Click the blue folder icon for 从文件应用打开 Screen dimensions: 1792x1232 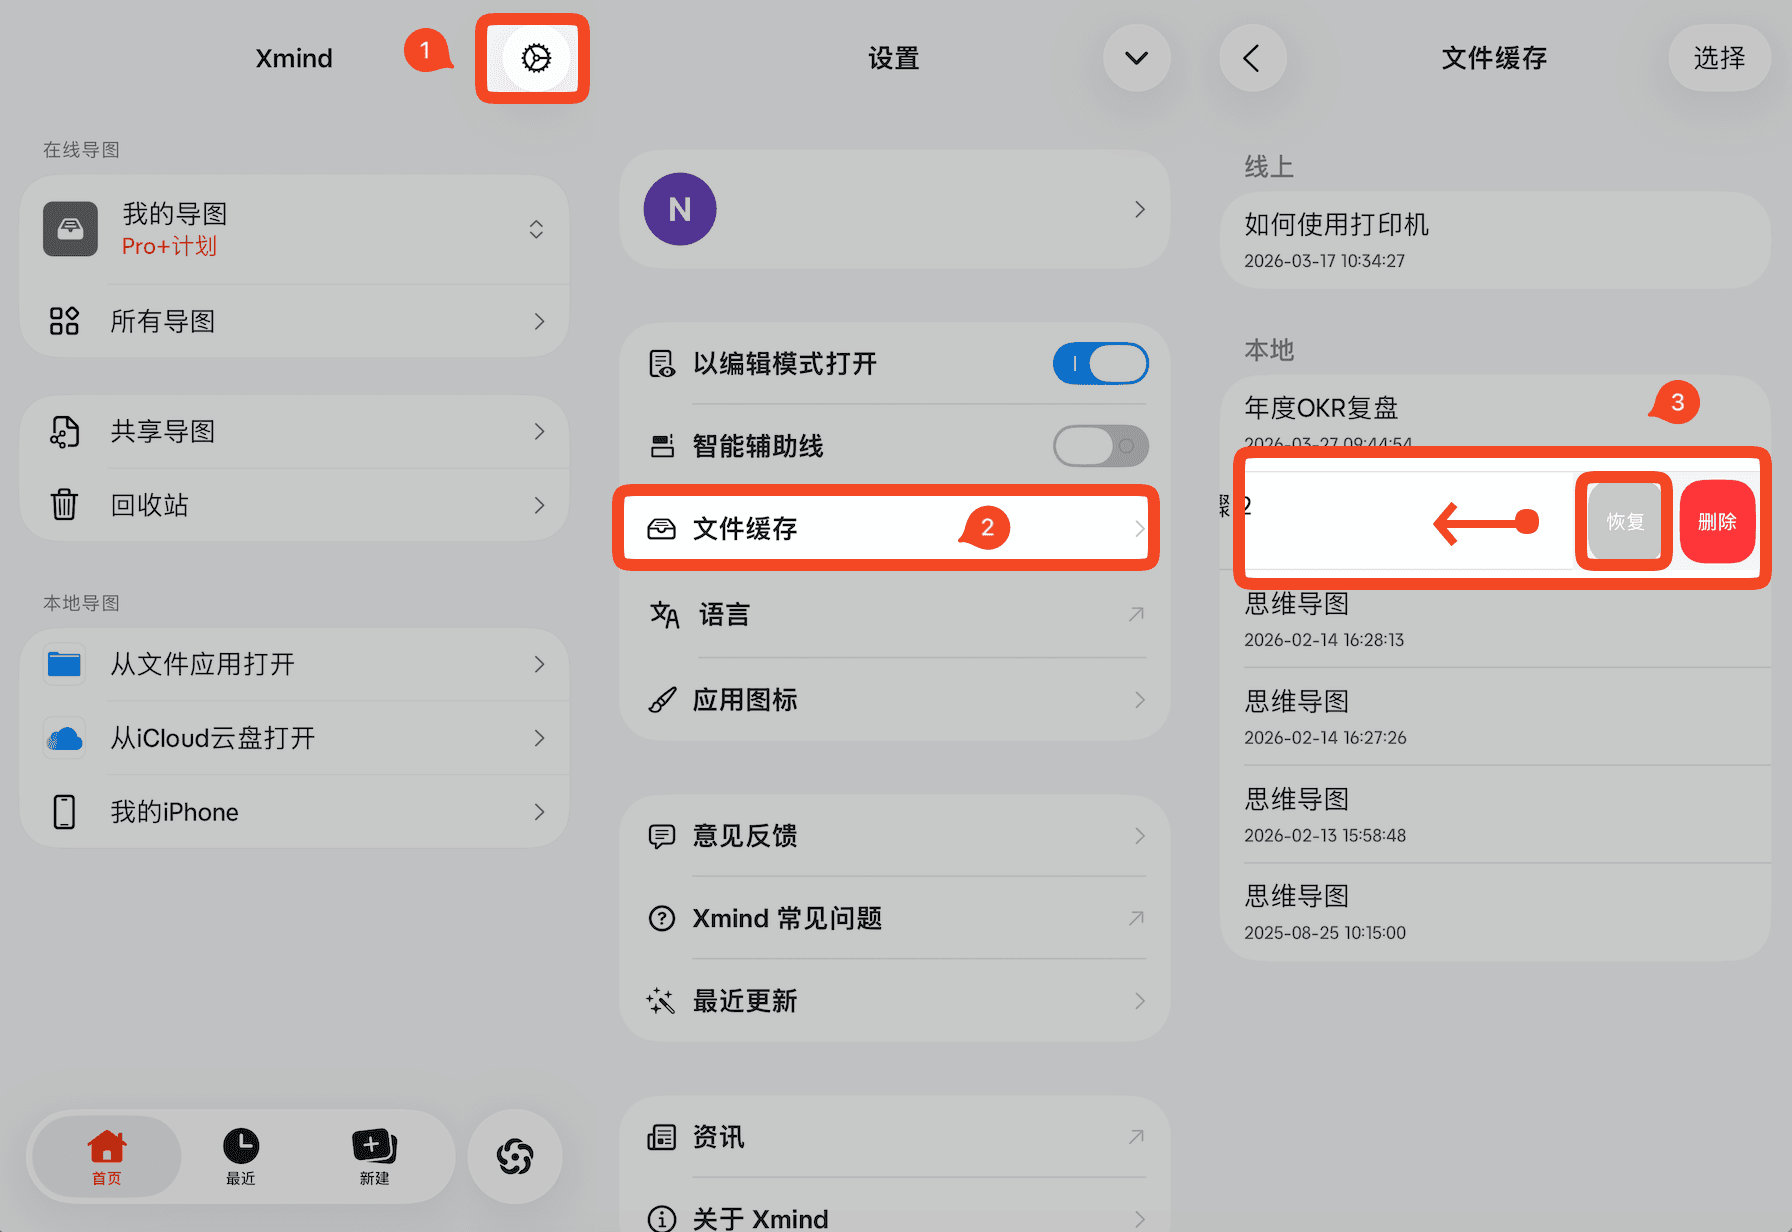coord(64,664)
